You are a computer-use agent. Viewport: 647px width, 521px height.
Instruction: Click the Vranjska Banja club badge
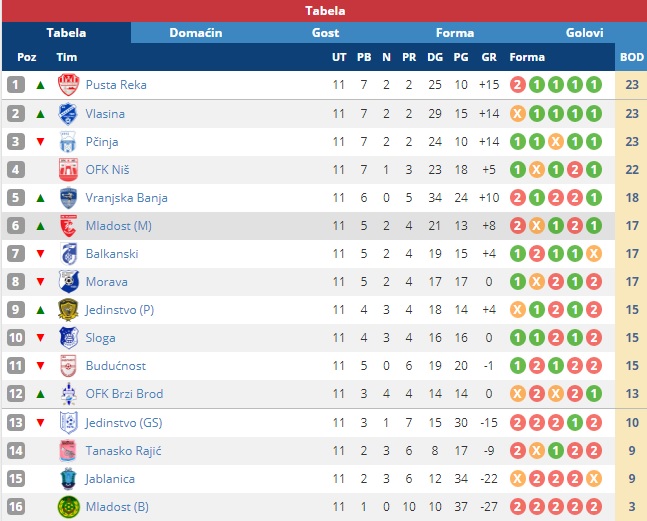click(x=68, y=198)
